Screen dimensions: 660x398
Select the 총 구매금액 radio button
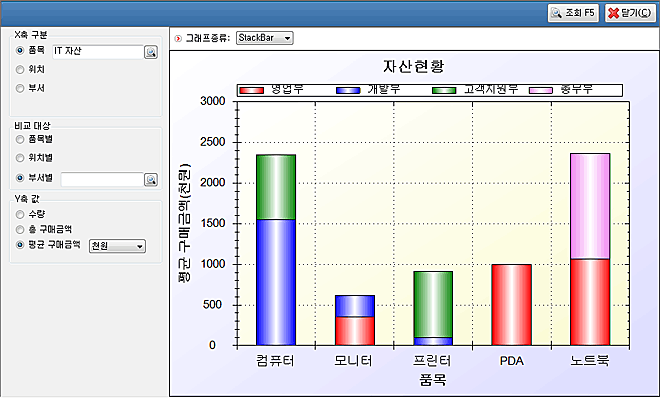coord(20,230)
